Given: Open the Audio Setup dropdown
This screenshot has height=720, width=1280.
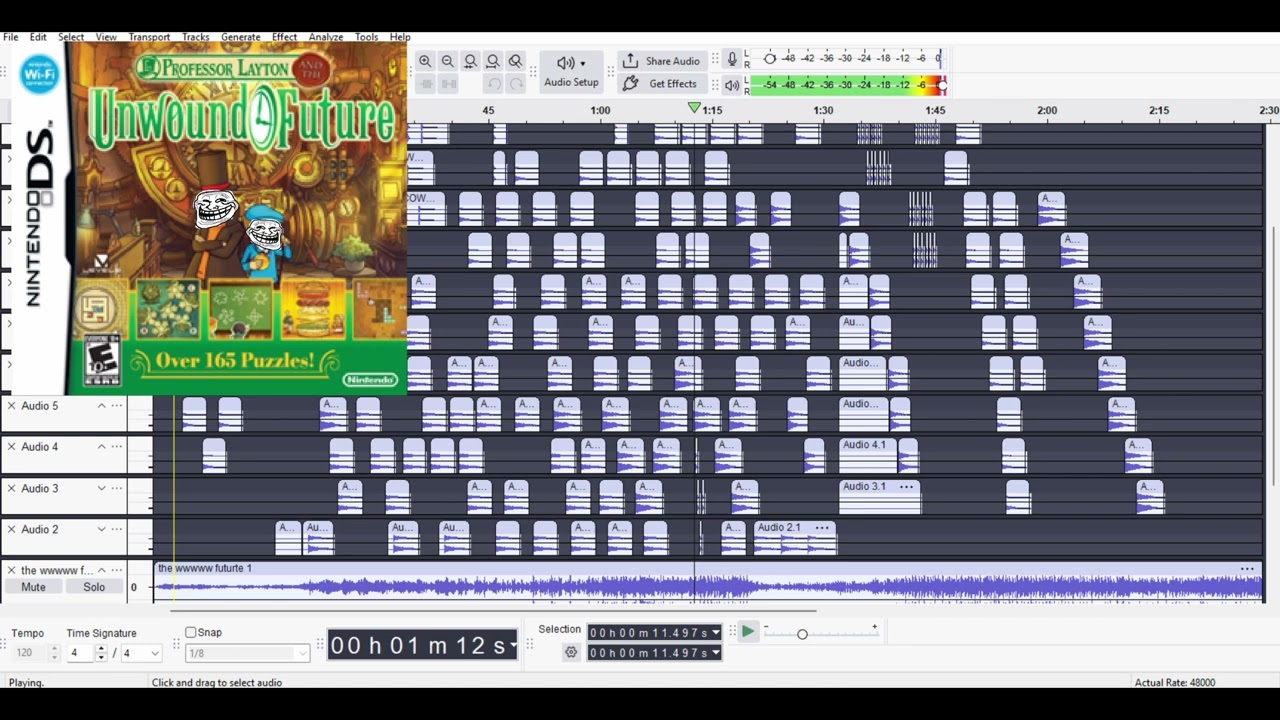Looking at the screenshot, I should click(571, 72).
